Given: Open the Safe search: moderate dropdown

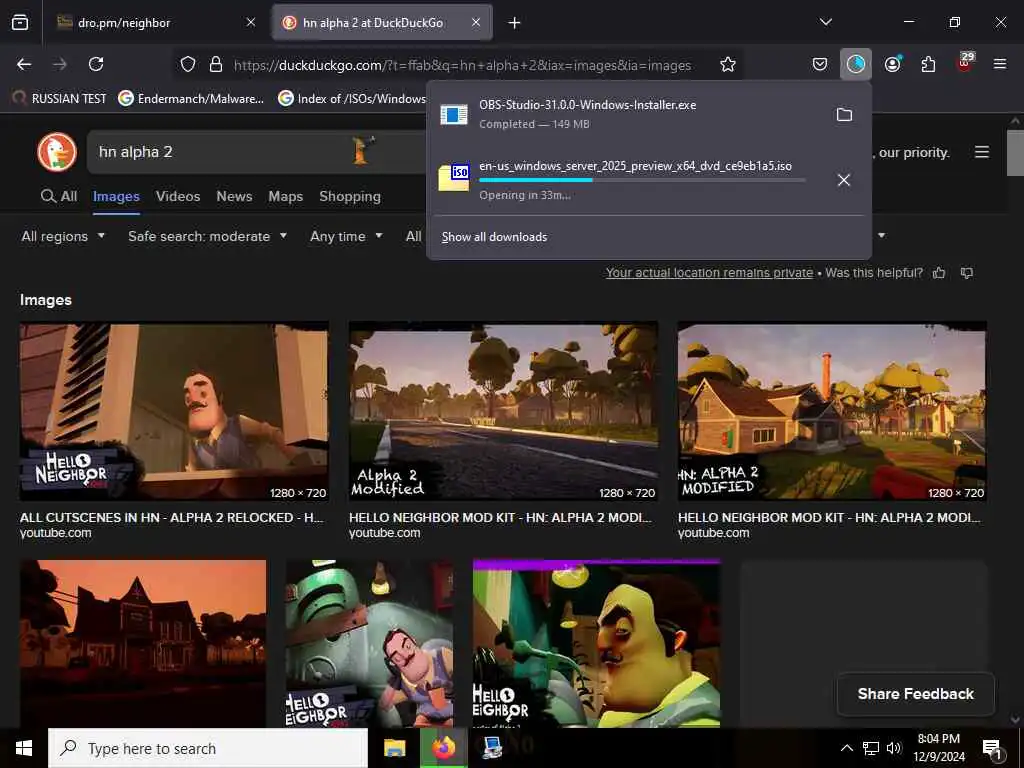Looking at the screenshot, I should pos(208,236).
